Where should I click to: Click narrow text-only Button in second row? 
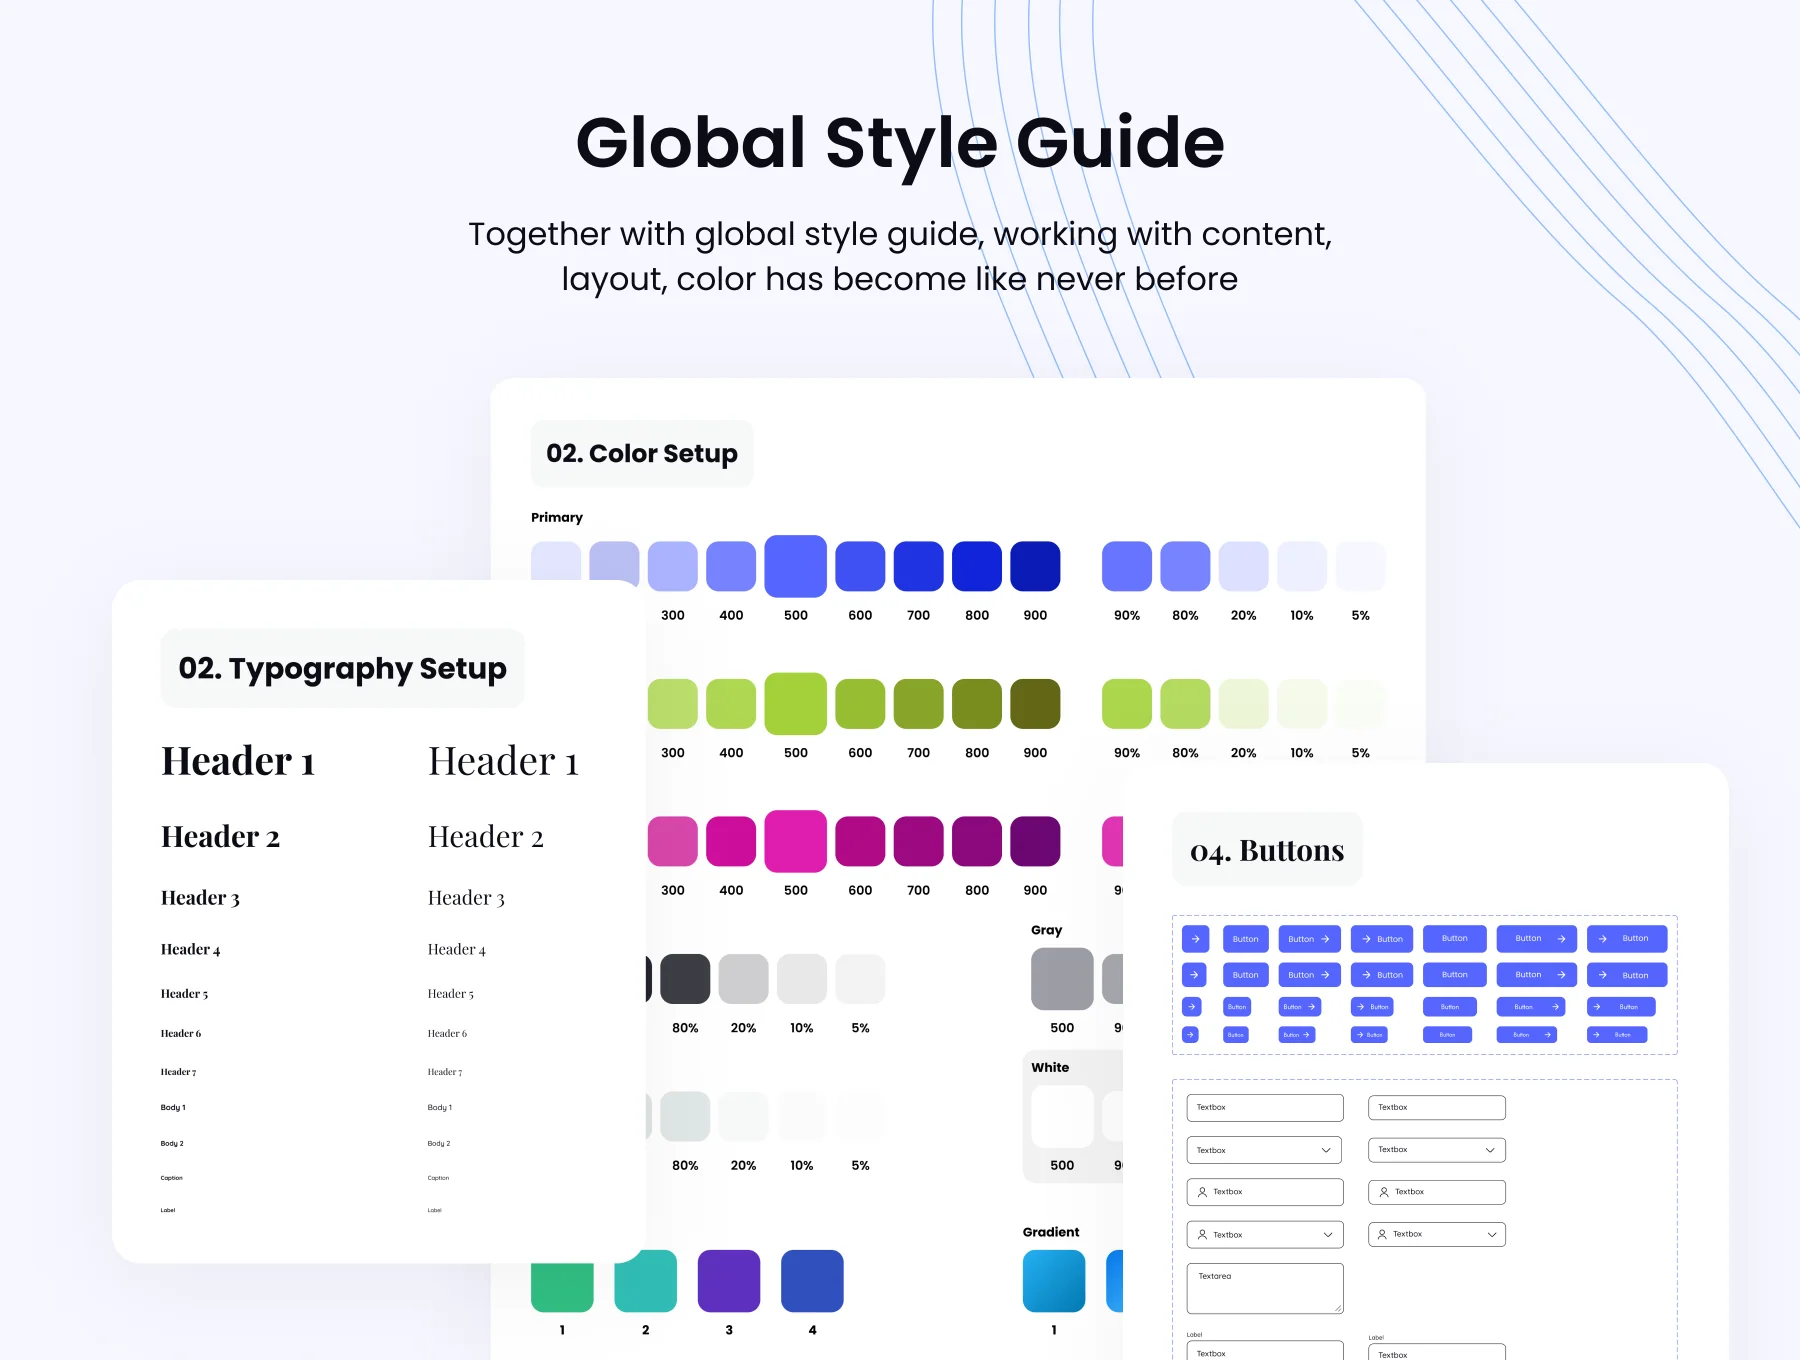(x=1246, y=975)
